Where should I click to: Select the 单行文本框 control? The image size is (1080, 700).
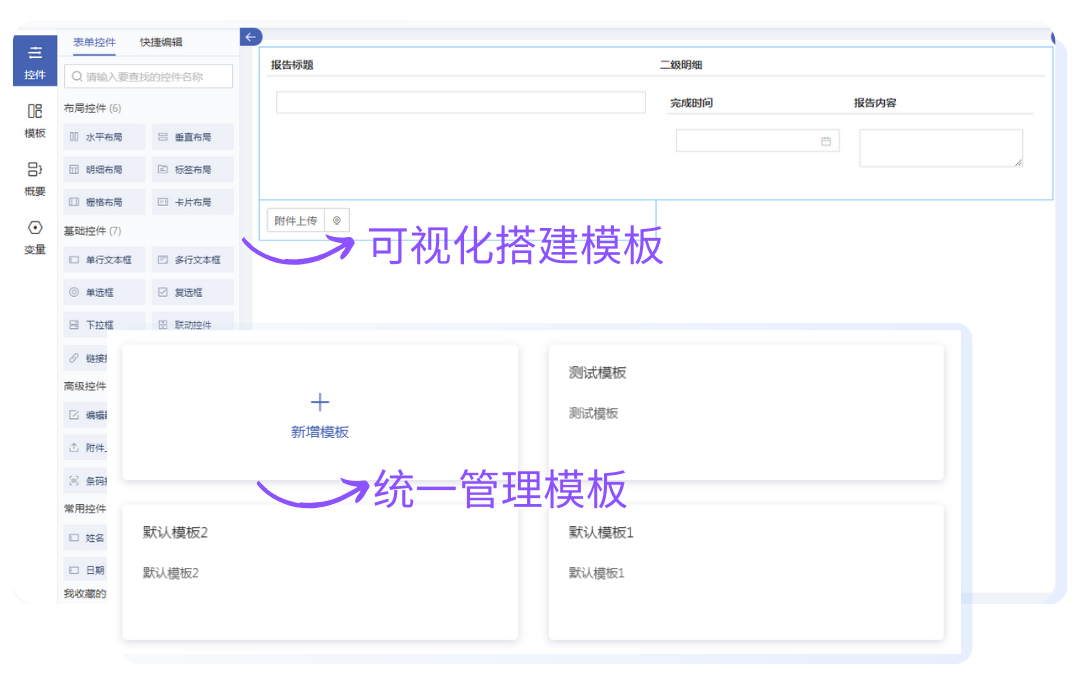tap(104, 260)
